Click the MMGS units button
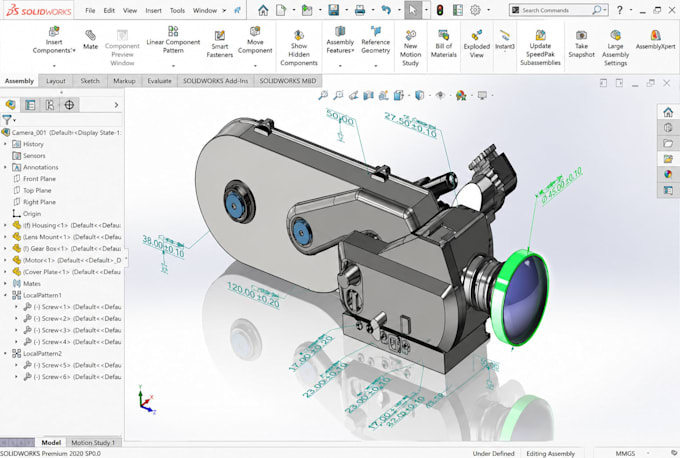This screenshot has width=680, height=458. point(625,453)
